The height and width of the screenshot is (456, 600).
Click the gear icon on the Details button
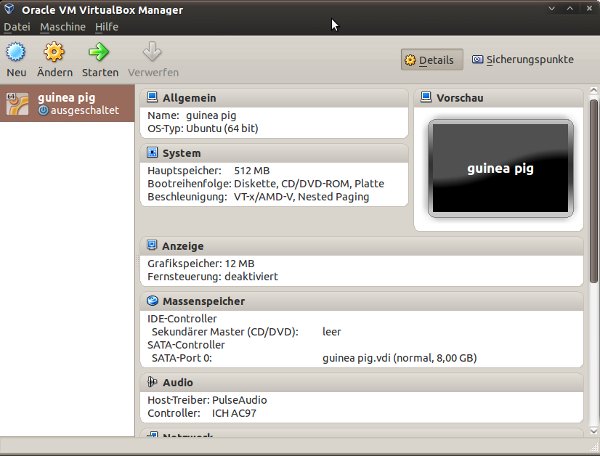410,60
